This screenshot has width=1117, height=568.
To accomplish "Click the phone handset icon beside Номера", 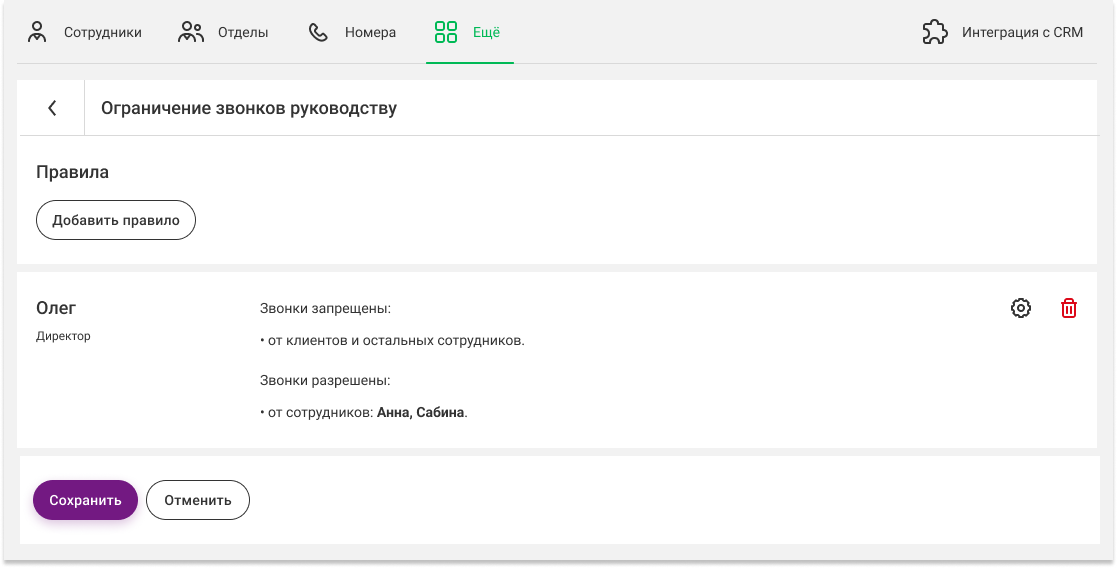I will pyautogui.click(x=318, y=32).
